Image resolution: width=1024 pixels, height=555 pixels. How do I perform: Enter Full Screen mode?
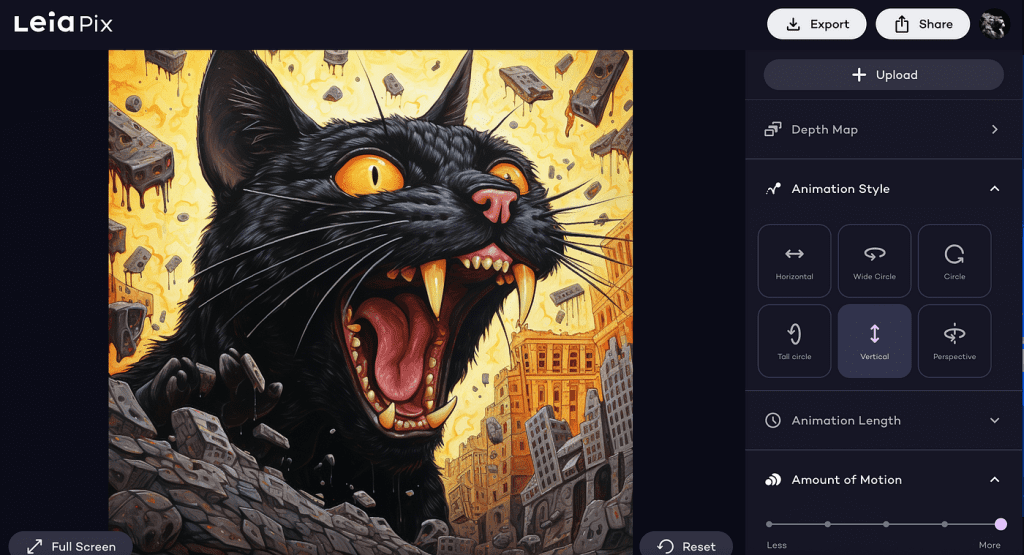(x=71, y=546)
